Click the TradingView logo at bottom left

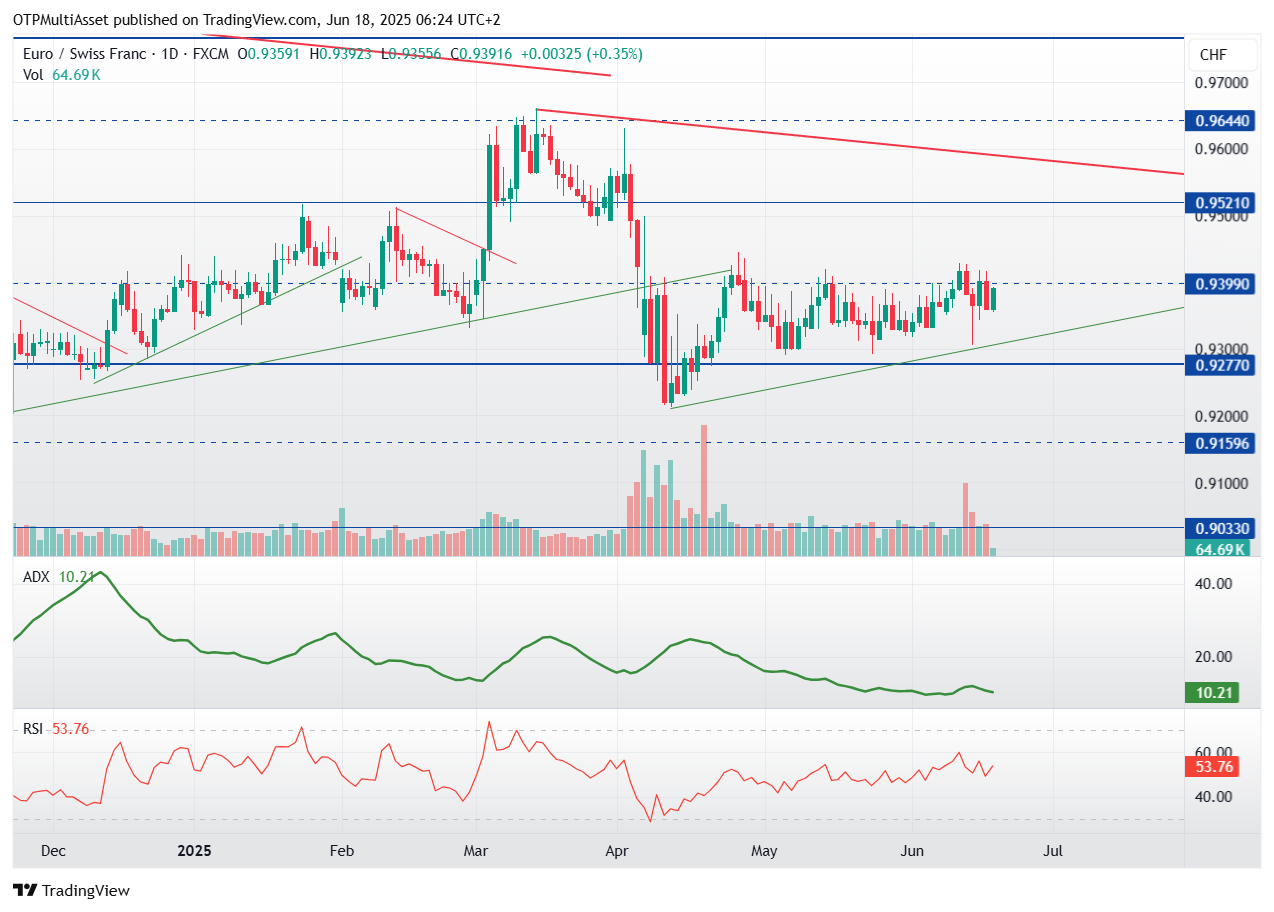click(x=71, y=890)
